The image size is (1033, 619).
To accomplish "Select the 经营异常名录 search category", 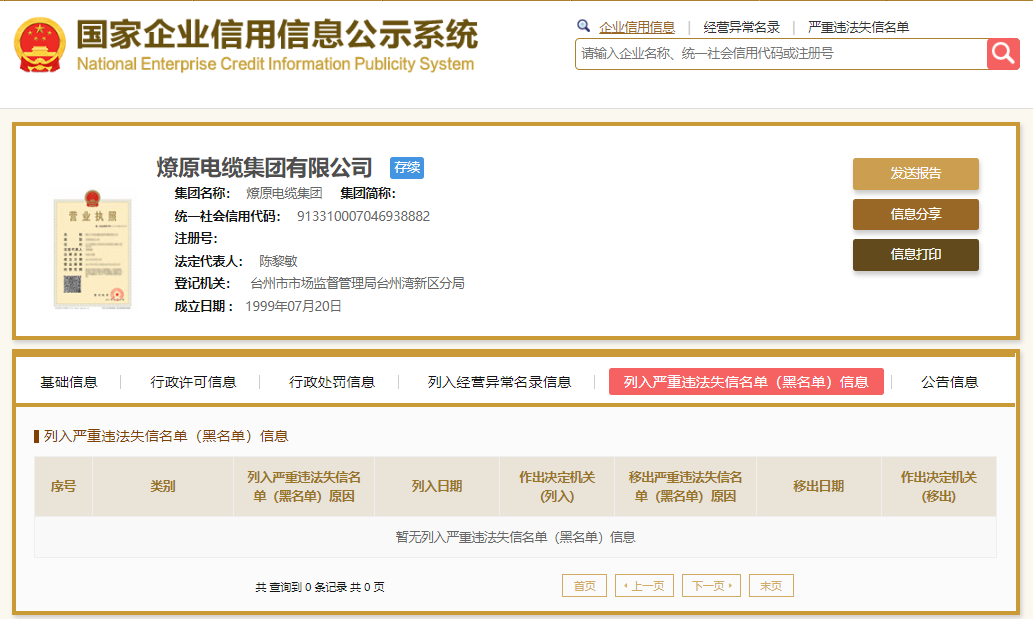I will coord(741,27).
